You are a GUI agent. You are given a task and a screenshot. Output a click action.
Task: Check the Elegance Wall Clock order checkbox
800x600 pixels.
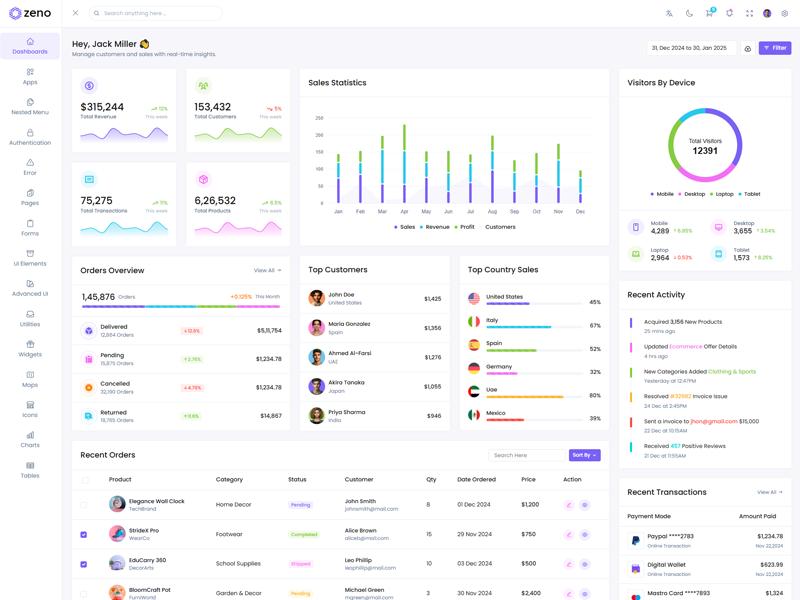click(84, 505)
